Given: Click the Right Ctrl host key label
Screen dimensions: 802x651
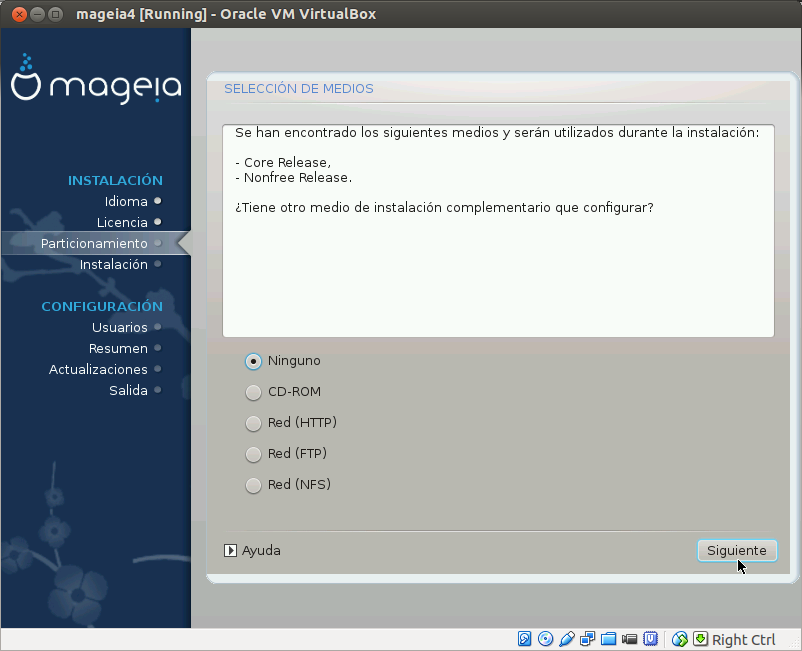Looking at the screenshot, I should [743, 639].
